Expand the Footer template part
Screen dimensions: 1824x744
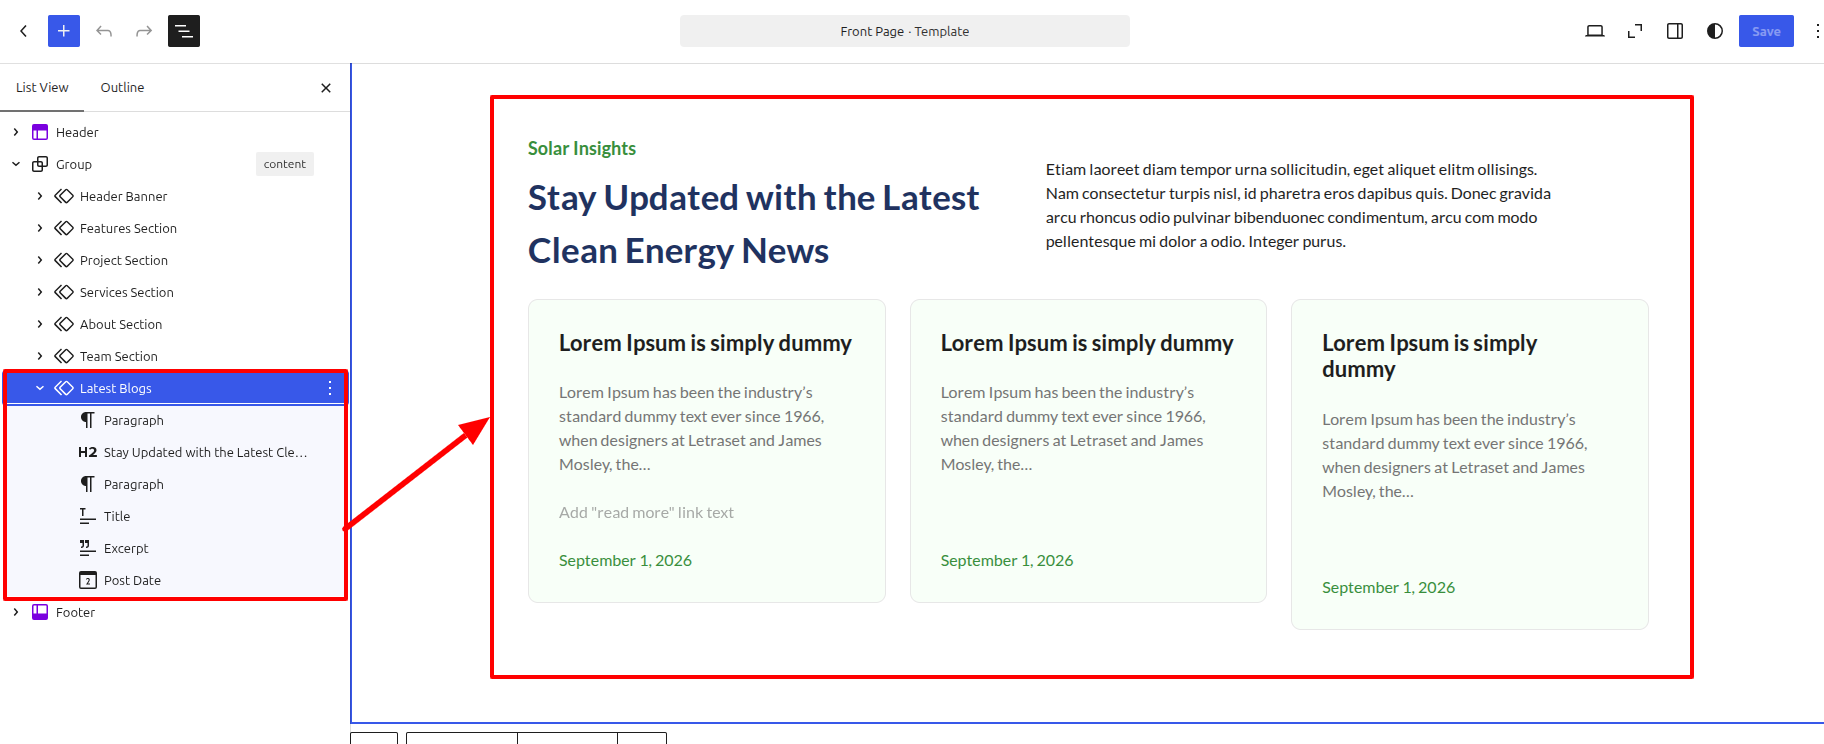(16, 612)
